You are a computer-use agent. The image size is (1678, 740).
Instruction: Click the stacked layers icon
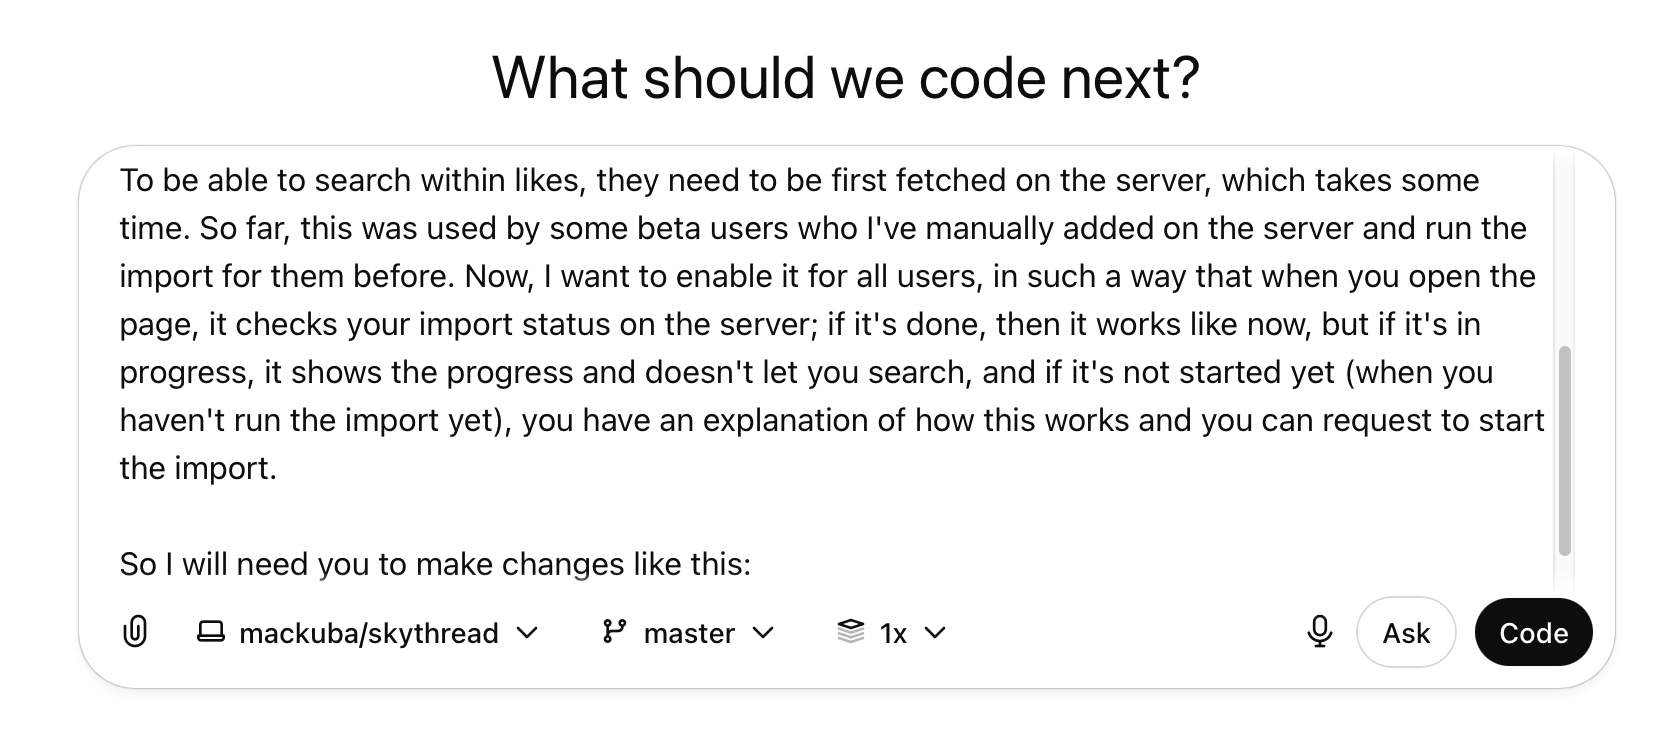coord(851,632)
